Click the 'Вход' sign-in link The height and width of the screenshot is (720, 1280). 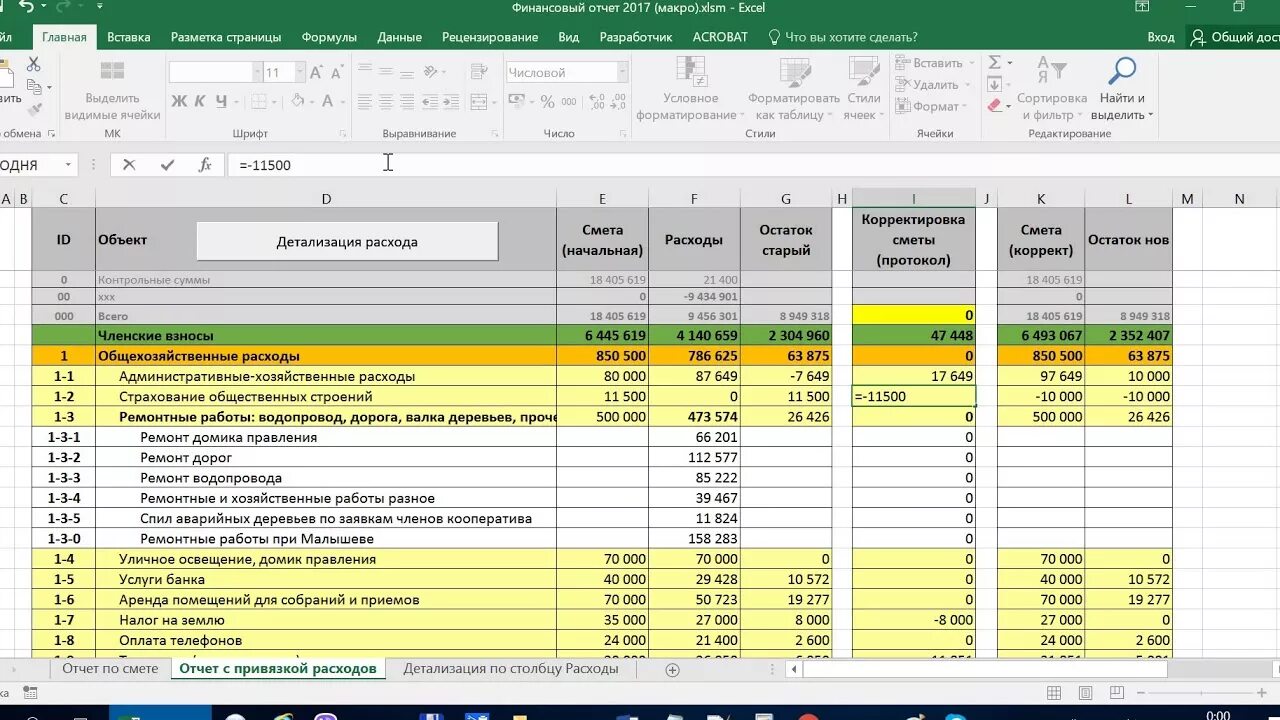pyautogui.click(x=1161, y=37)
